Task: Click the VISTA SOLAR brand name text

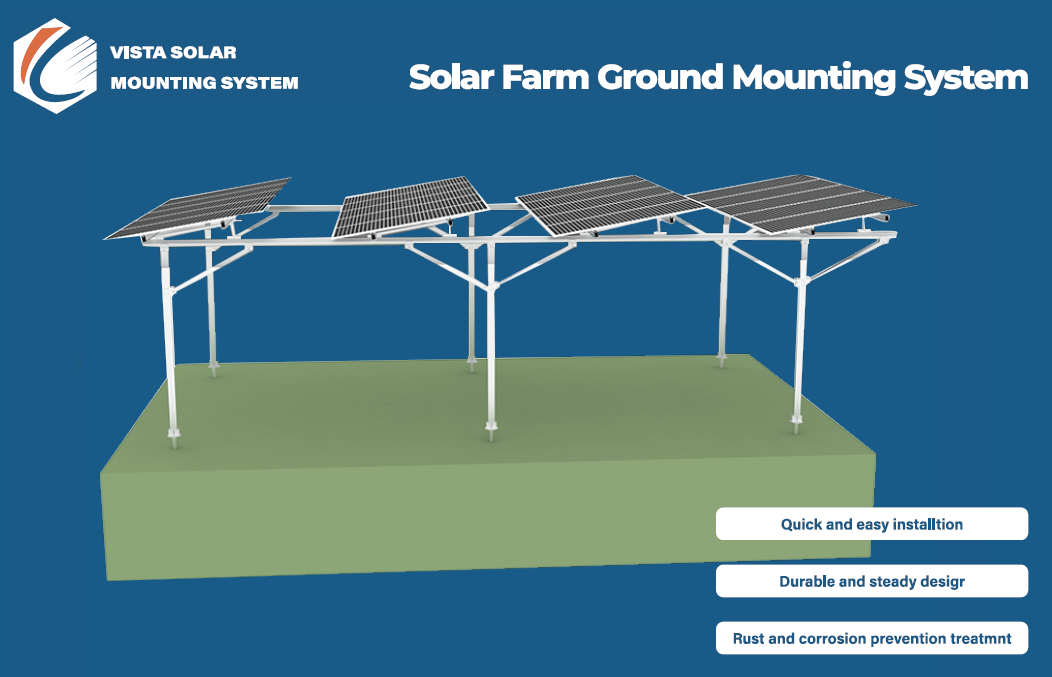Action: click(173, 52)
